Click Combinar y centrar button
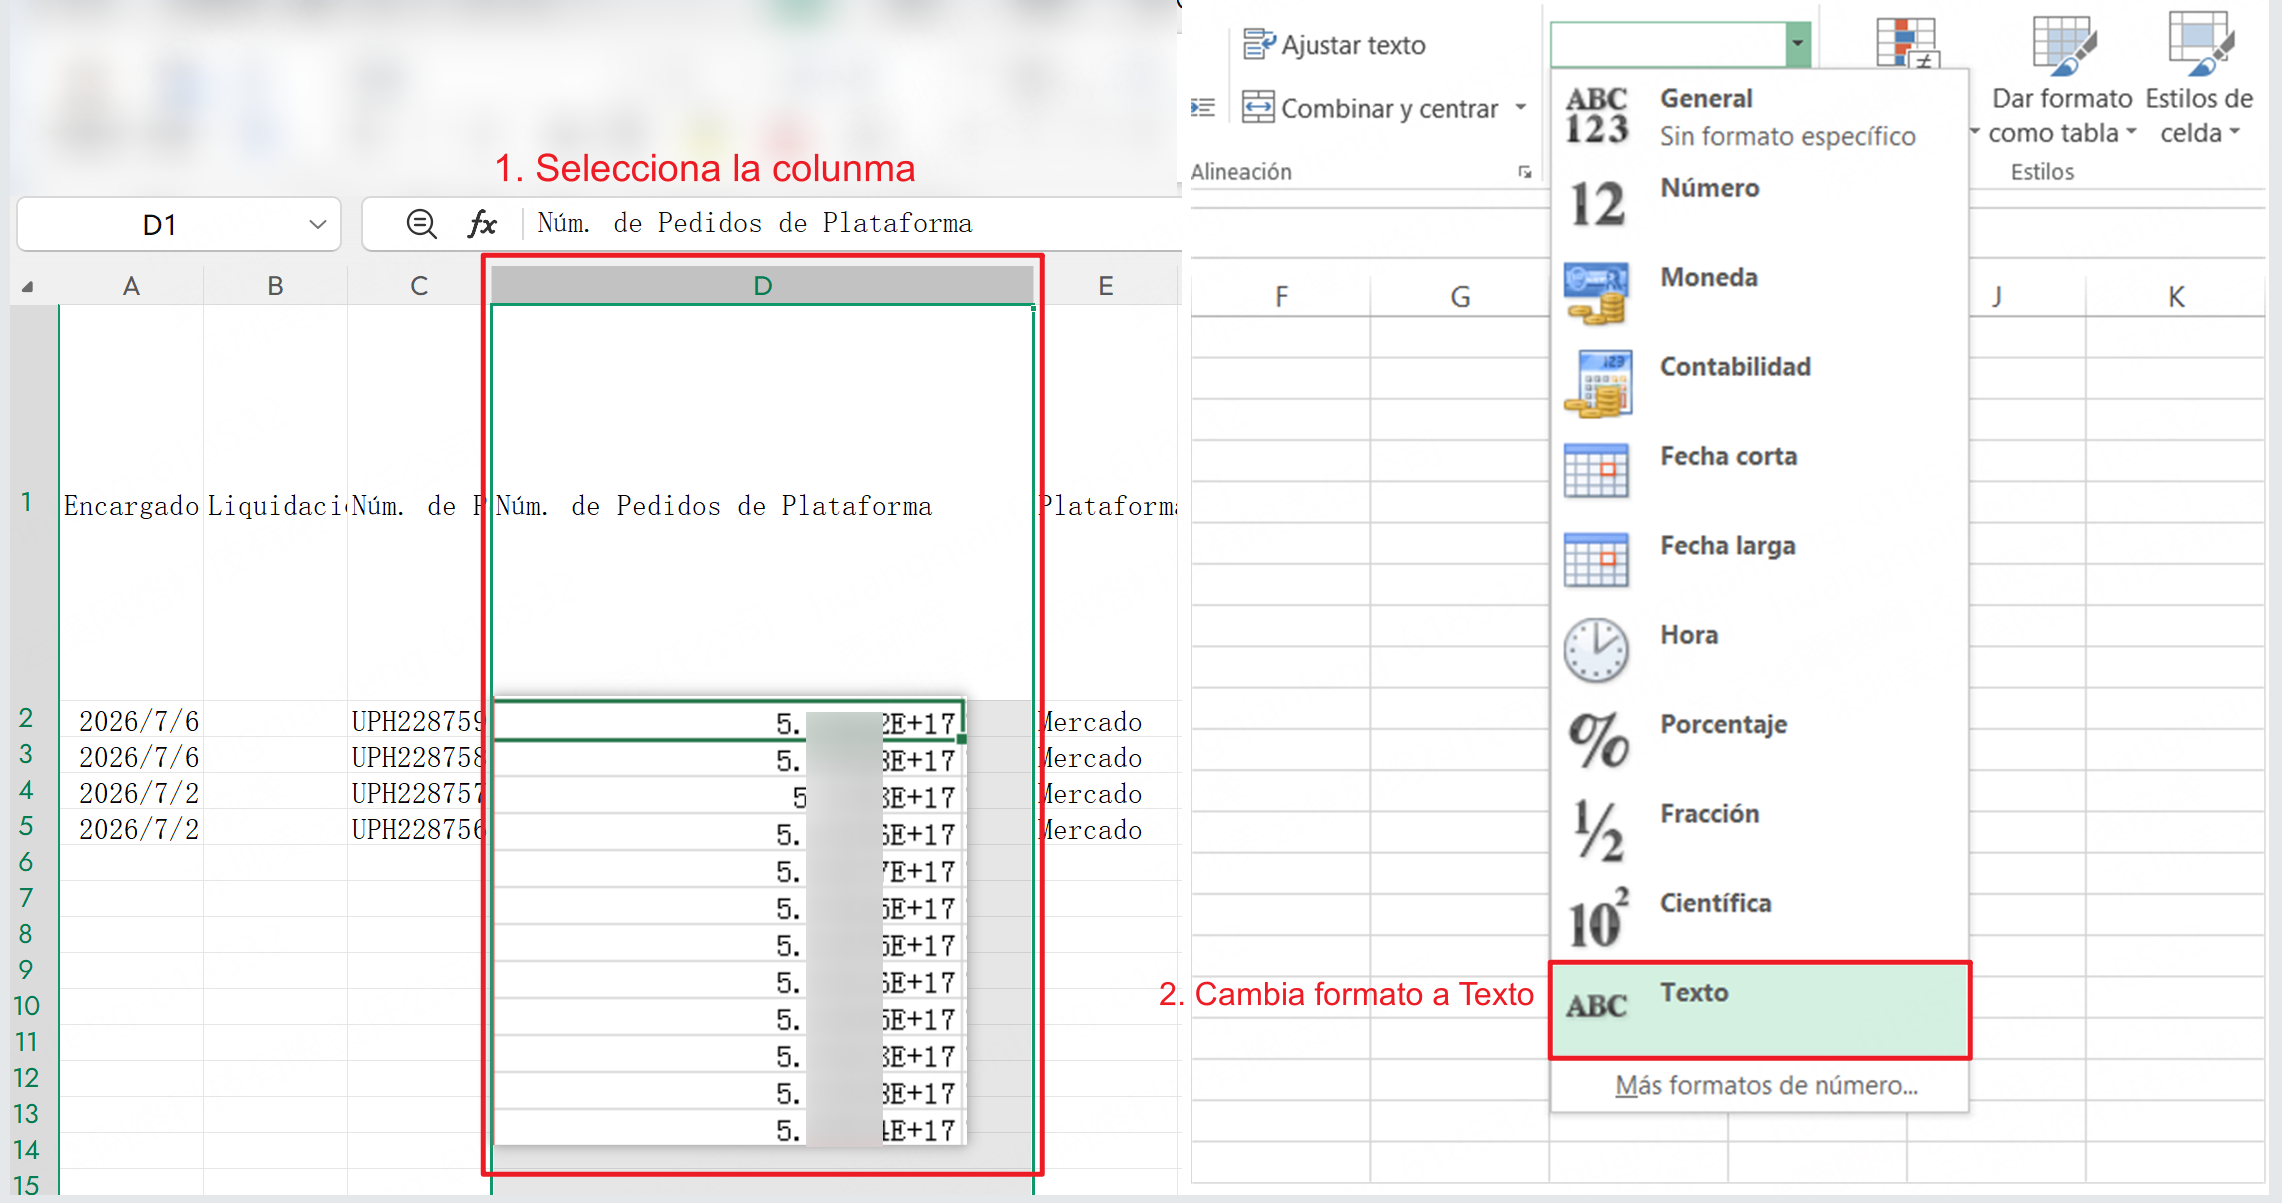This screenshot has height=1203, width=2282. (x=1371, y=108)
